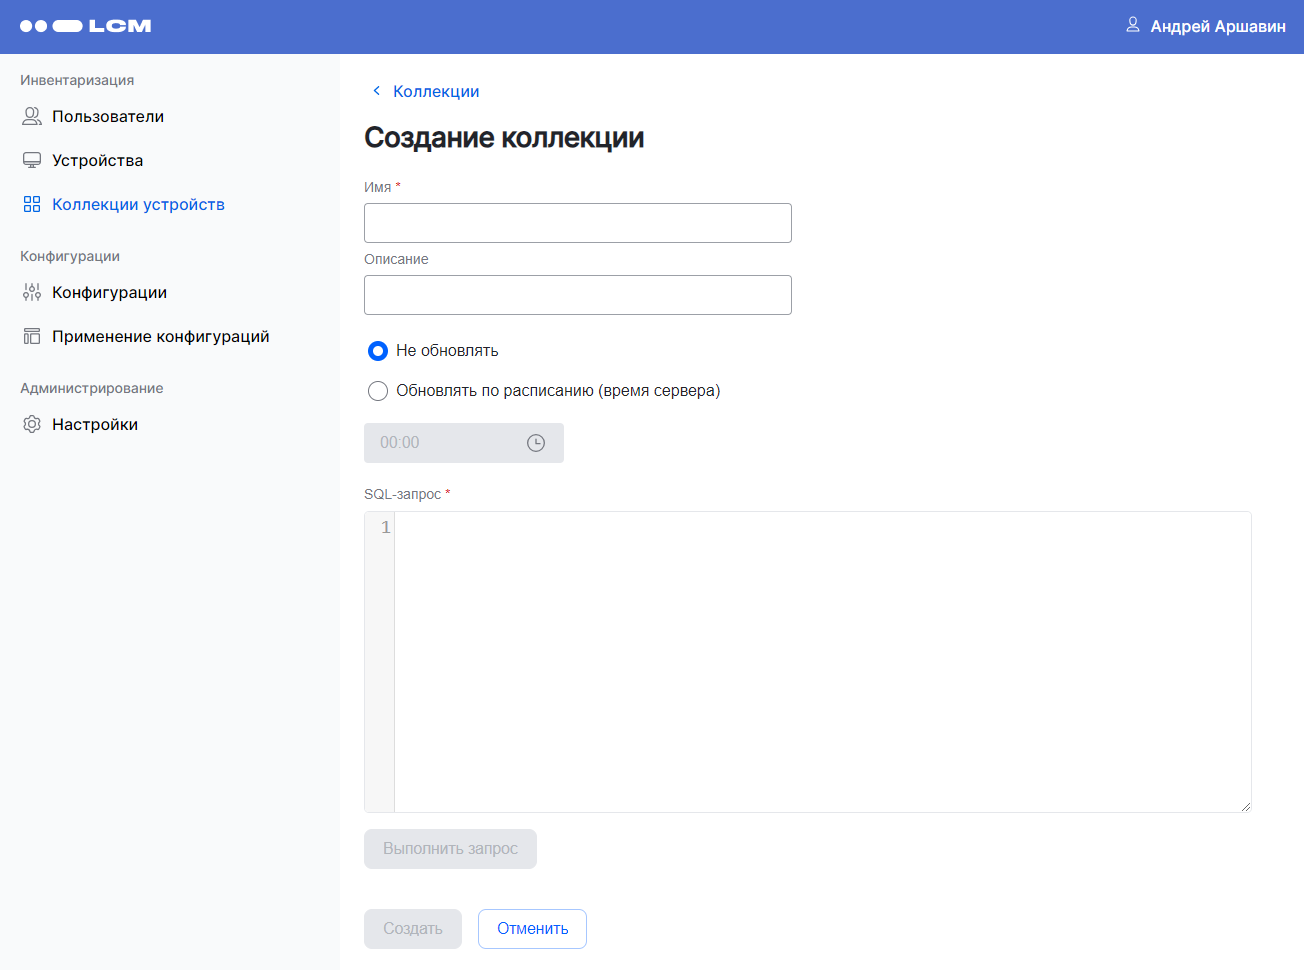Image resolution: width=1304 pixels, height=970 pixels.
Task: Click the Configurations sliders icon
Action: click(x=32, y=293)
